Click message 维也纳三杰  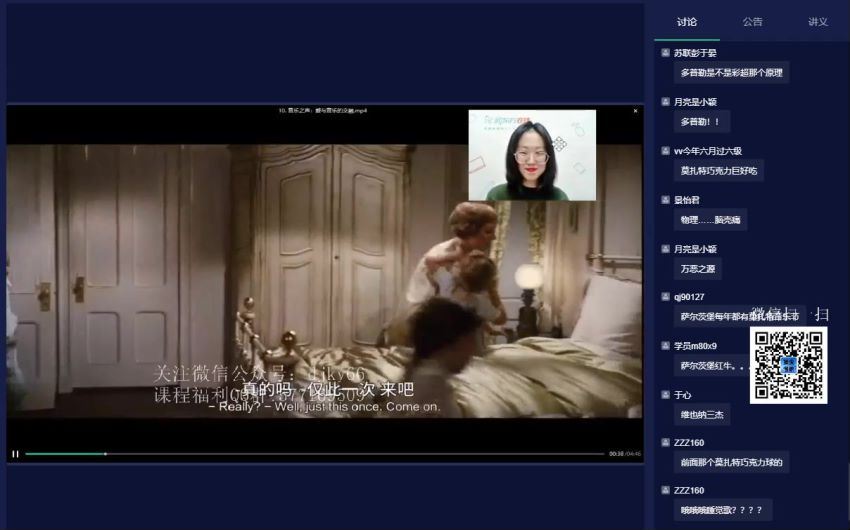pyautogui.click(x=702, y=415)
